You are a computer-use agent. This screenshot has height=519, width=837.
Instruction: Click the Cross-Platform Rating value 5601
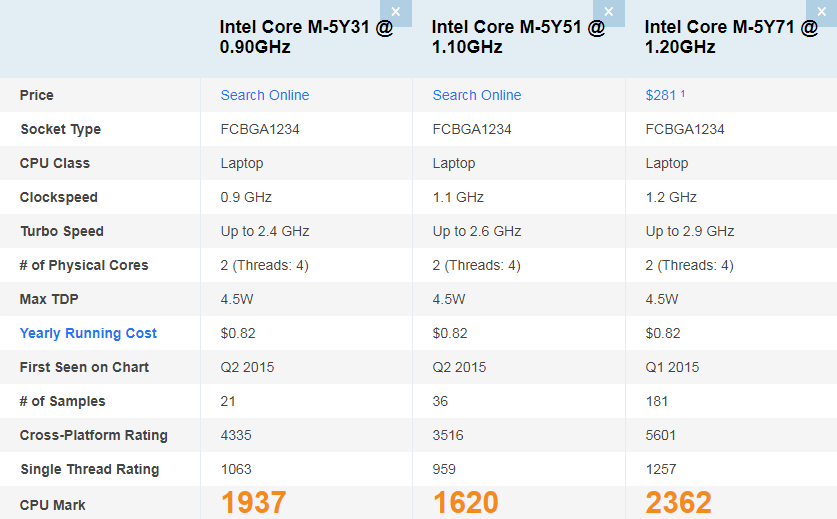pyautogui.click(x=661, y=435)
